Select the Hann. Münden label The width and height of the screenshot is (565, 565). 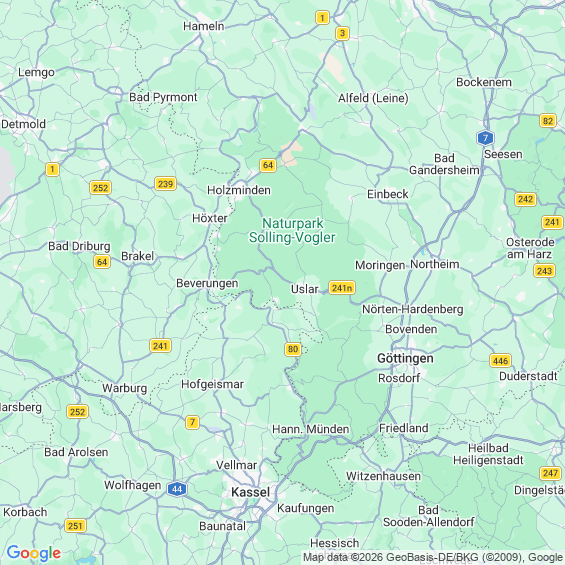(311, 429)
